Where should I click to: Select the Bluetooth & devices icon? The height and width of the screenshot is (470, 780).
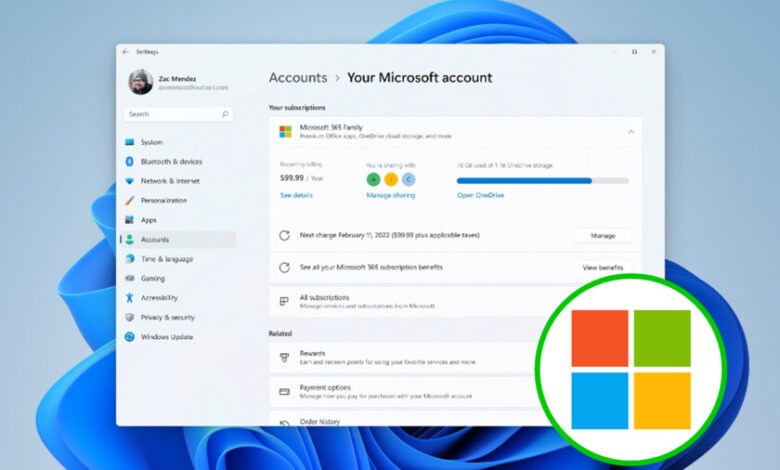click(x=129, y=161)
